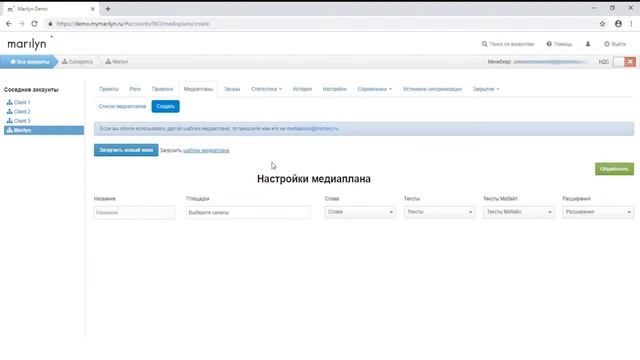640x360 pixels.
Task: Open a new browser tab with plus
Action: tap(108, 9)
